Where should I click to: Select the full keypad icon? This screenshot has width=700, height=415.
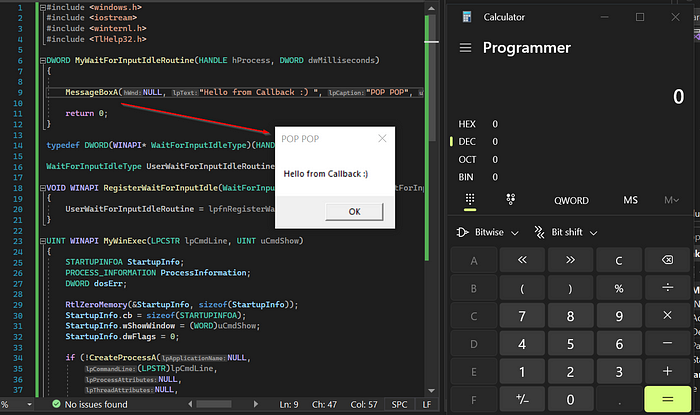point(470,199)
